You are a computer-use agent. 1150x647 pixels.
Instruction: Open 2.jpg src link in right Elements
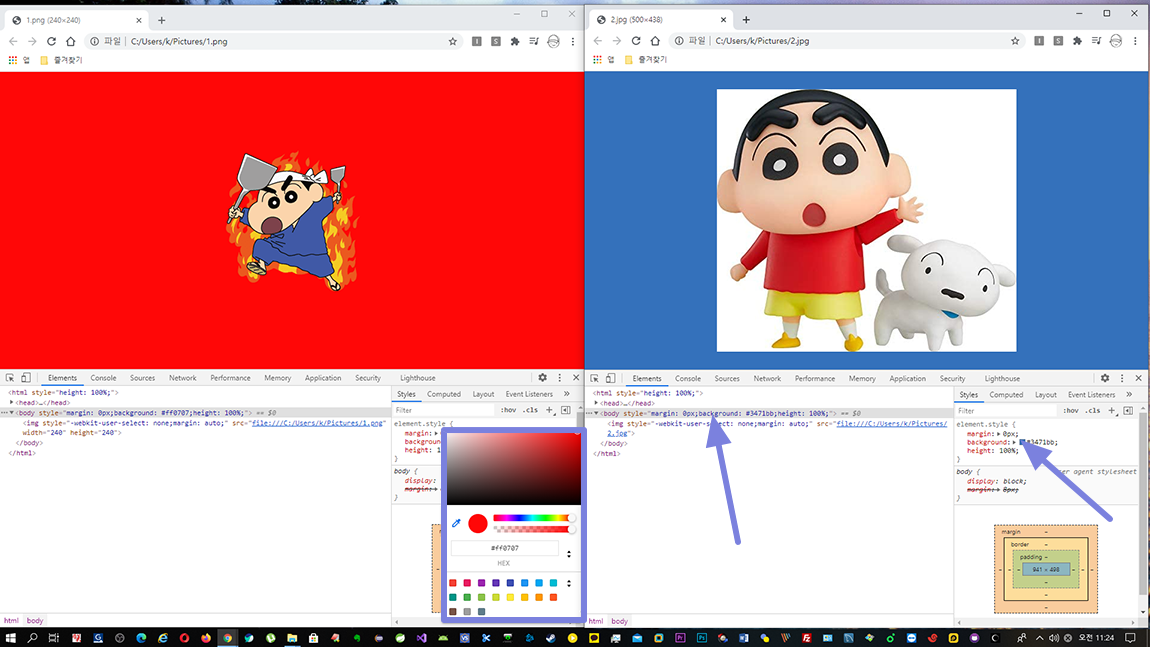(x=892, y=424)
